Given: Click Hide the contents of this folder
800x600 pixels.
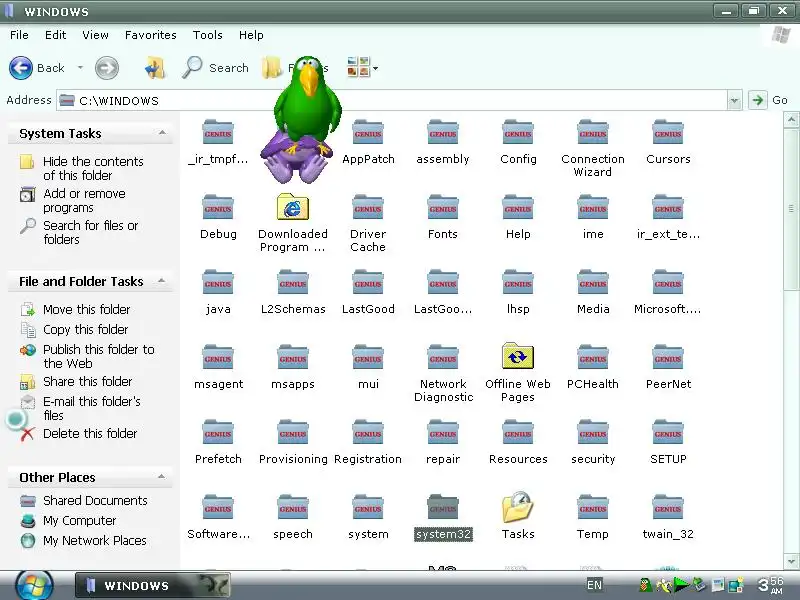Looking at the screenshot, I should (93, 168).
